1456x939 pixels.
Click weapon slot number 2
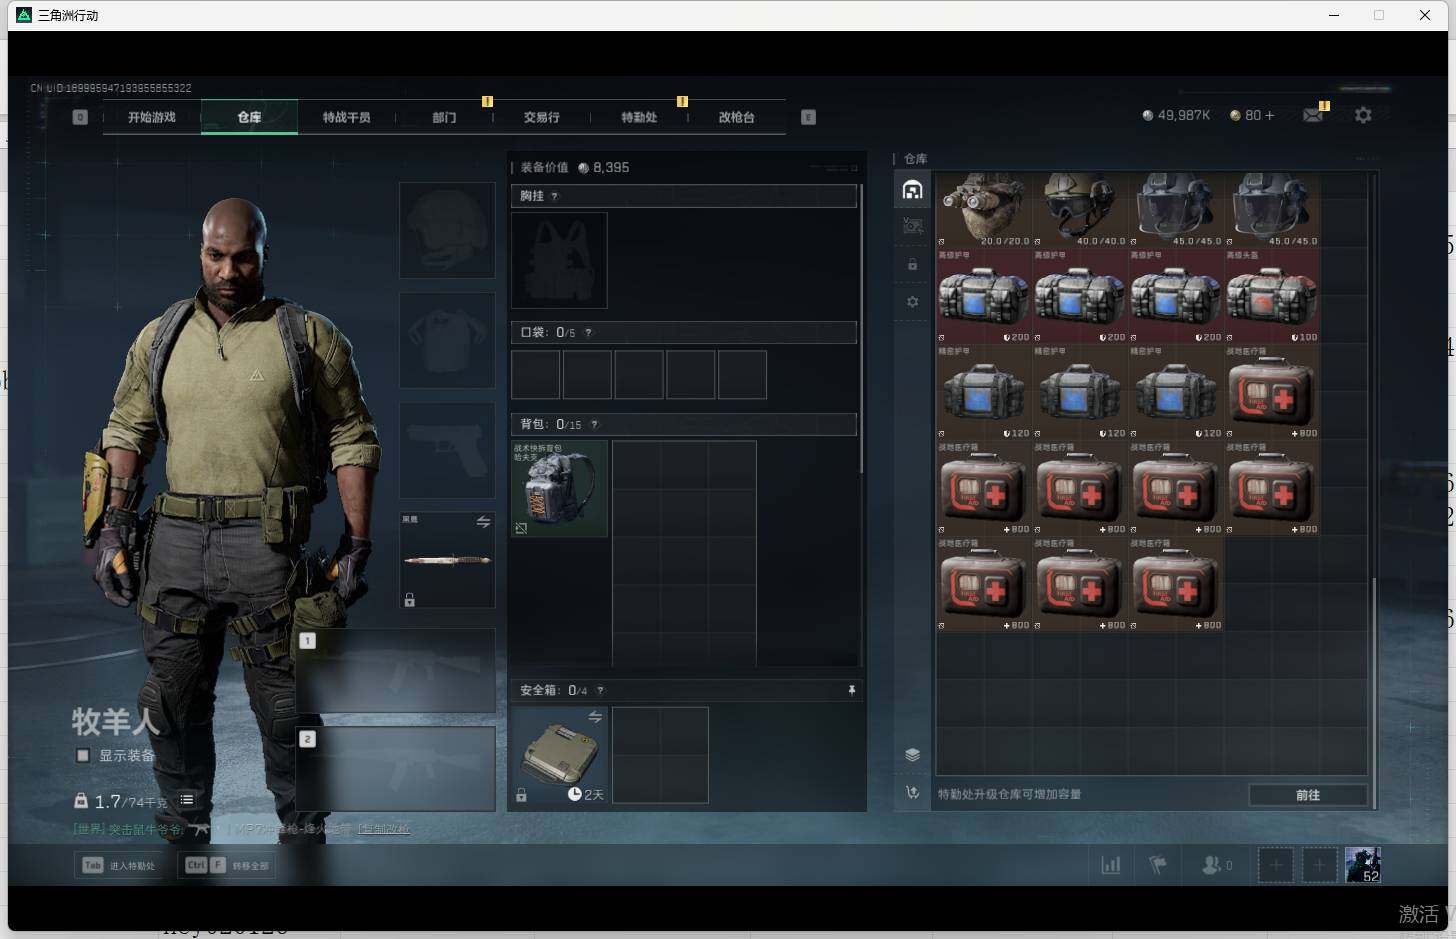coord(395,768)
